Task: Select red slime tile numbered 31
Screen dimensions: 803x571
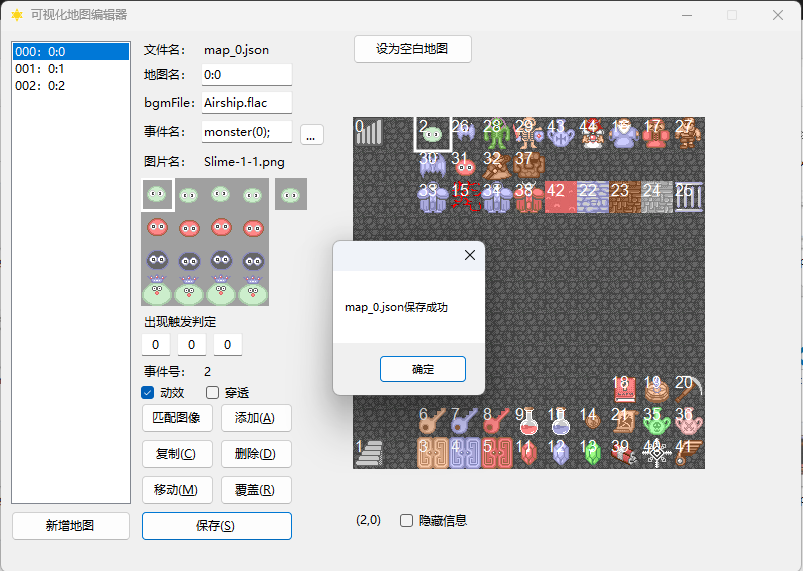Action: point(464,165)
